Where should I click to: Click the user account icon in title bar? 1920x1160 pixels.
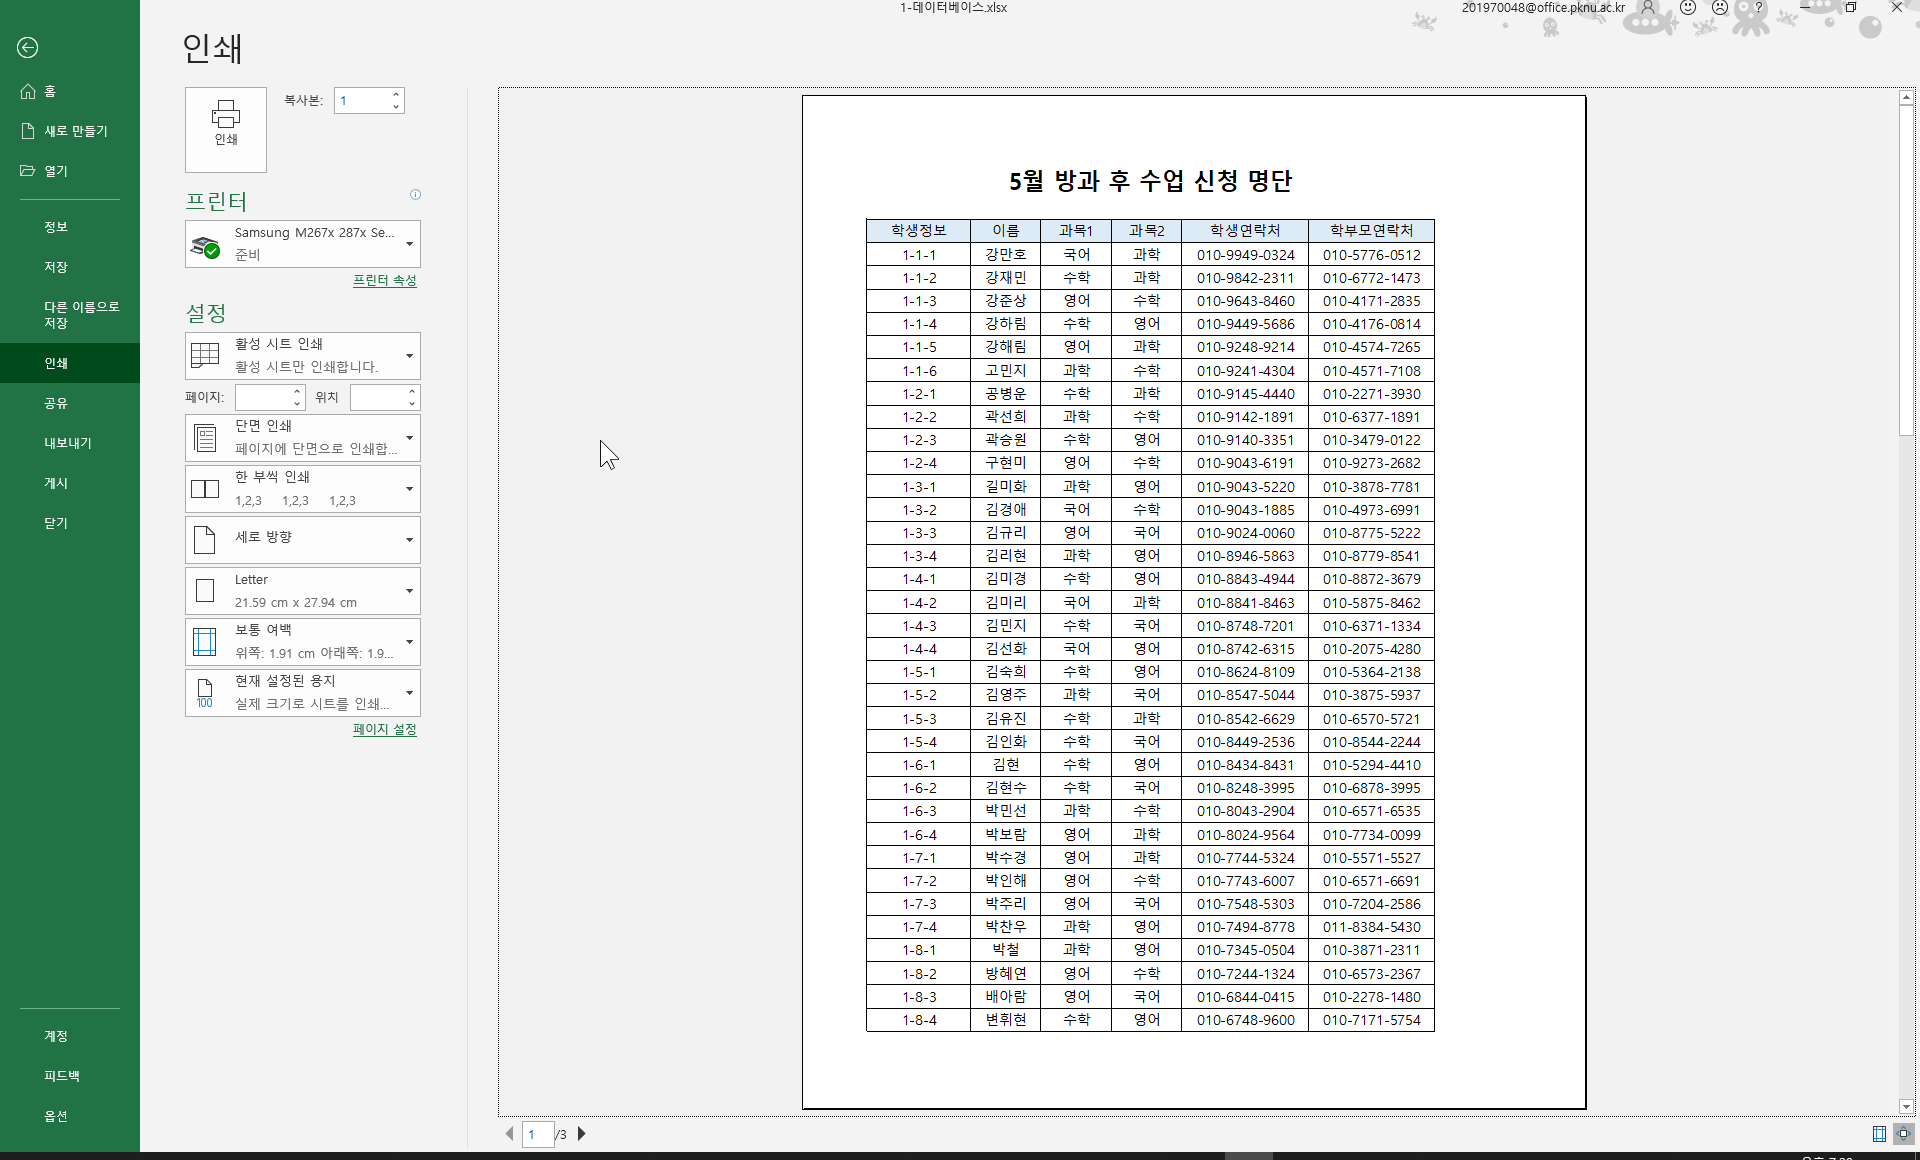pos(1648,8)
